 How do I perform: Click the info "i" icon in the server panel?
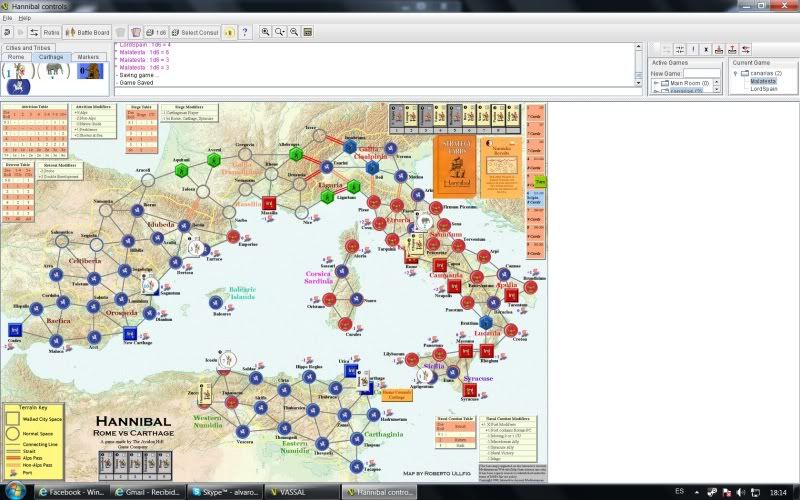click(x=693, y=49)
